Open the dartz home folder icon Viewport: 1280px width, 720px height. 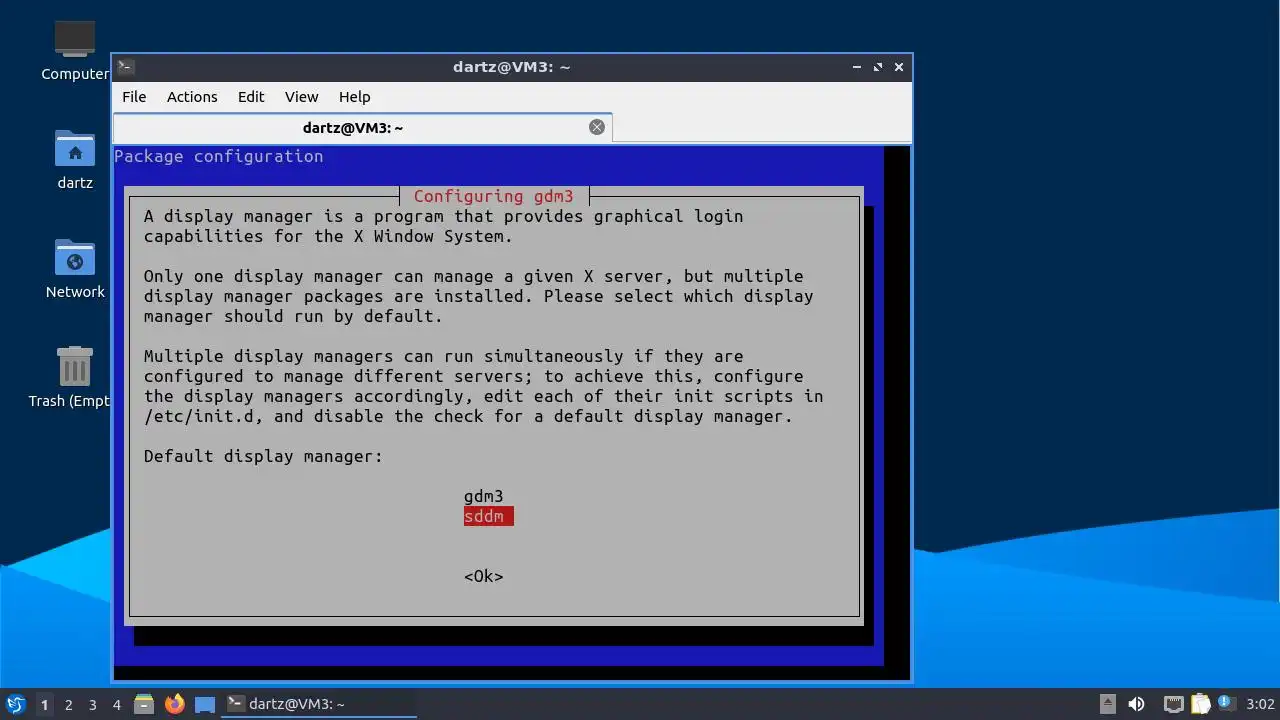point(75,160)
